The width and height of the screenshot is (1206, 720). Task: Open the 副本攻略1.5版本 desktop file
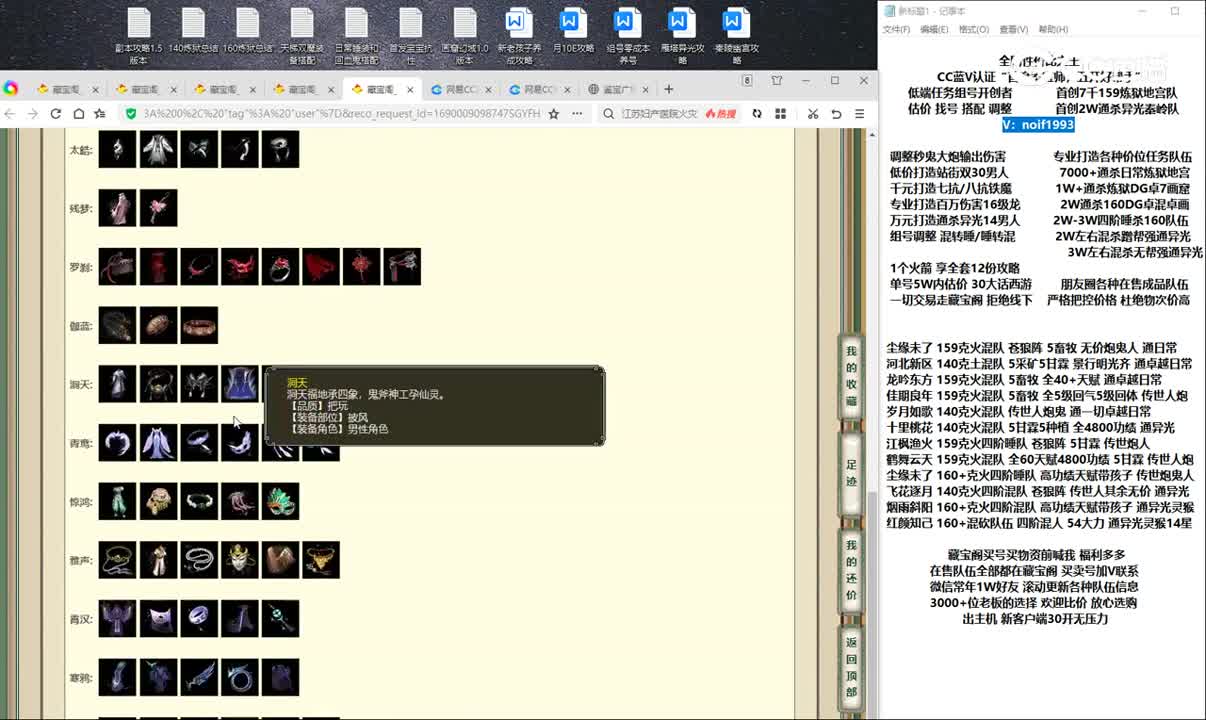[x=138, y=36]
